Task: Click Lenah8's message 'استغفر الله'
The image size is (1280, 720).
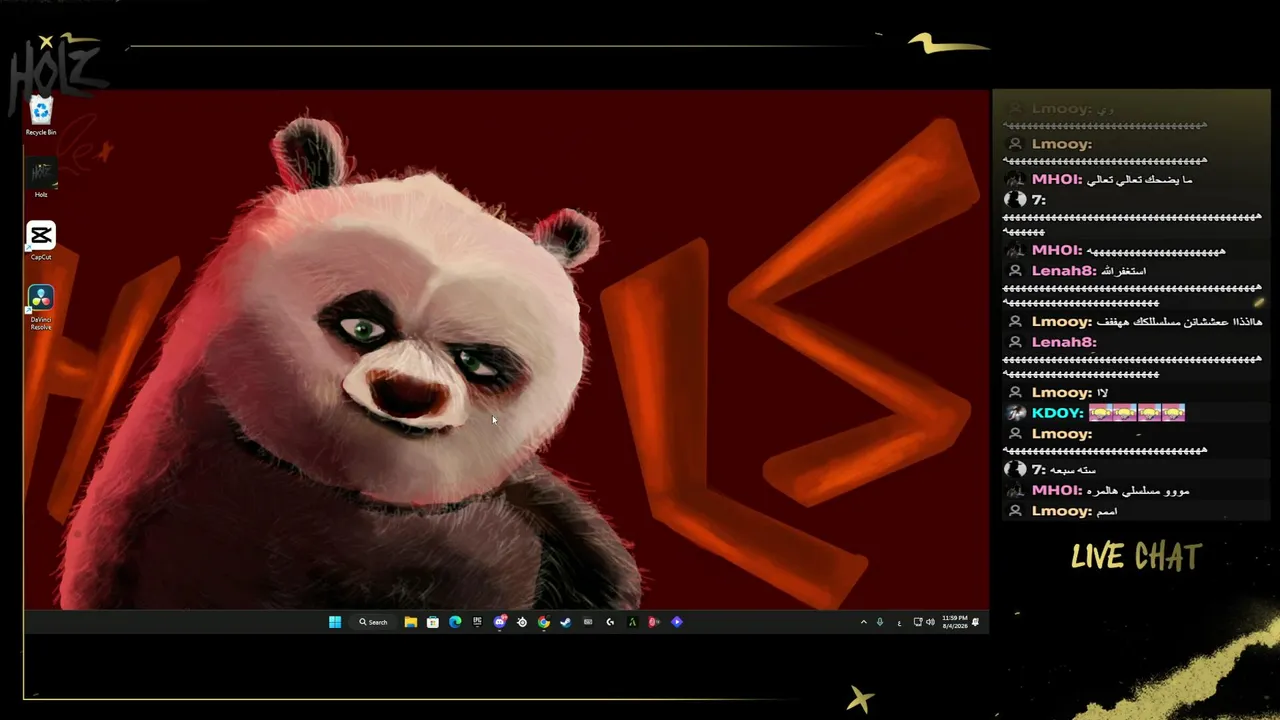Action: 1123,271
